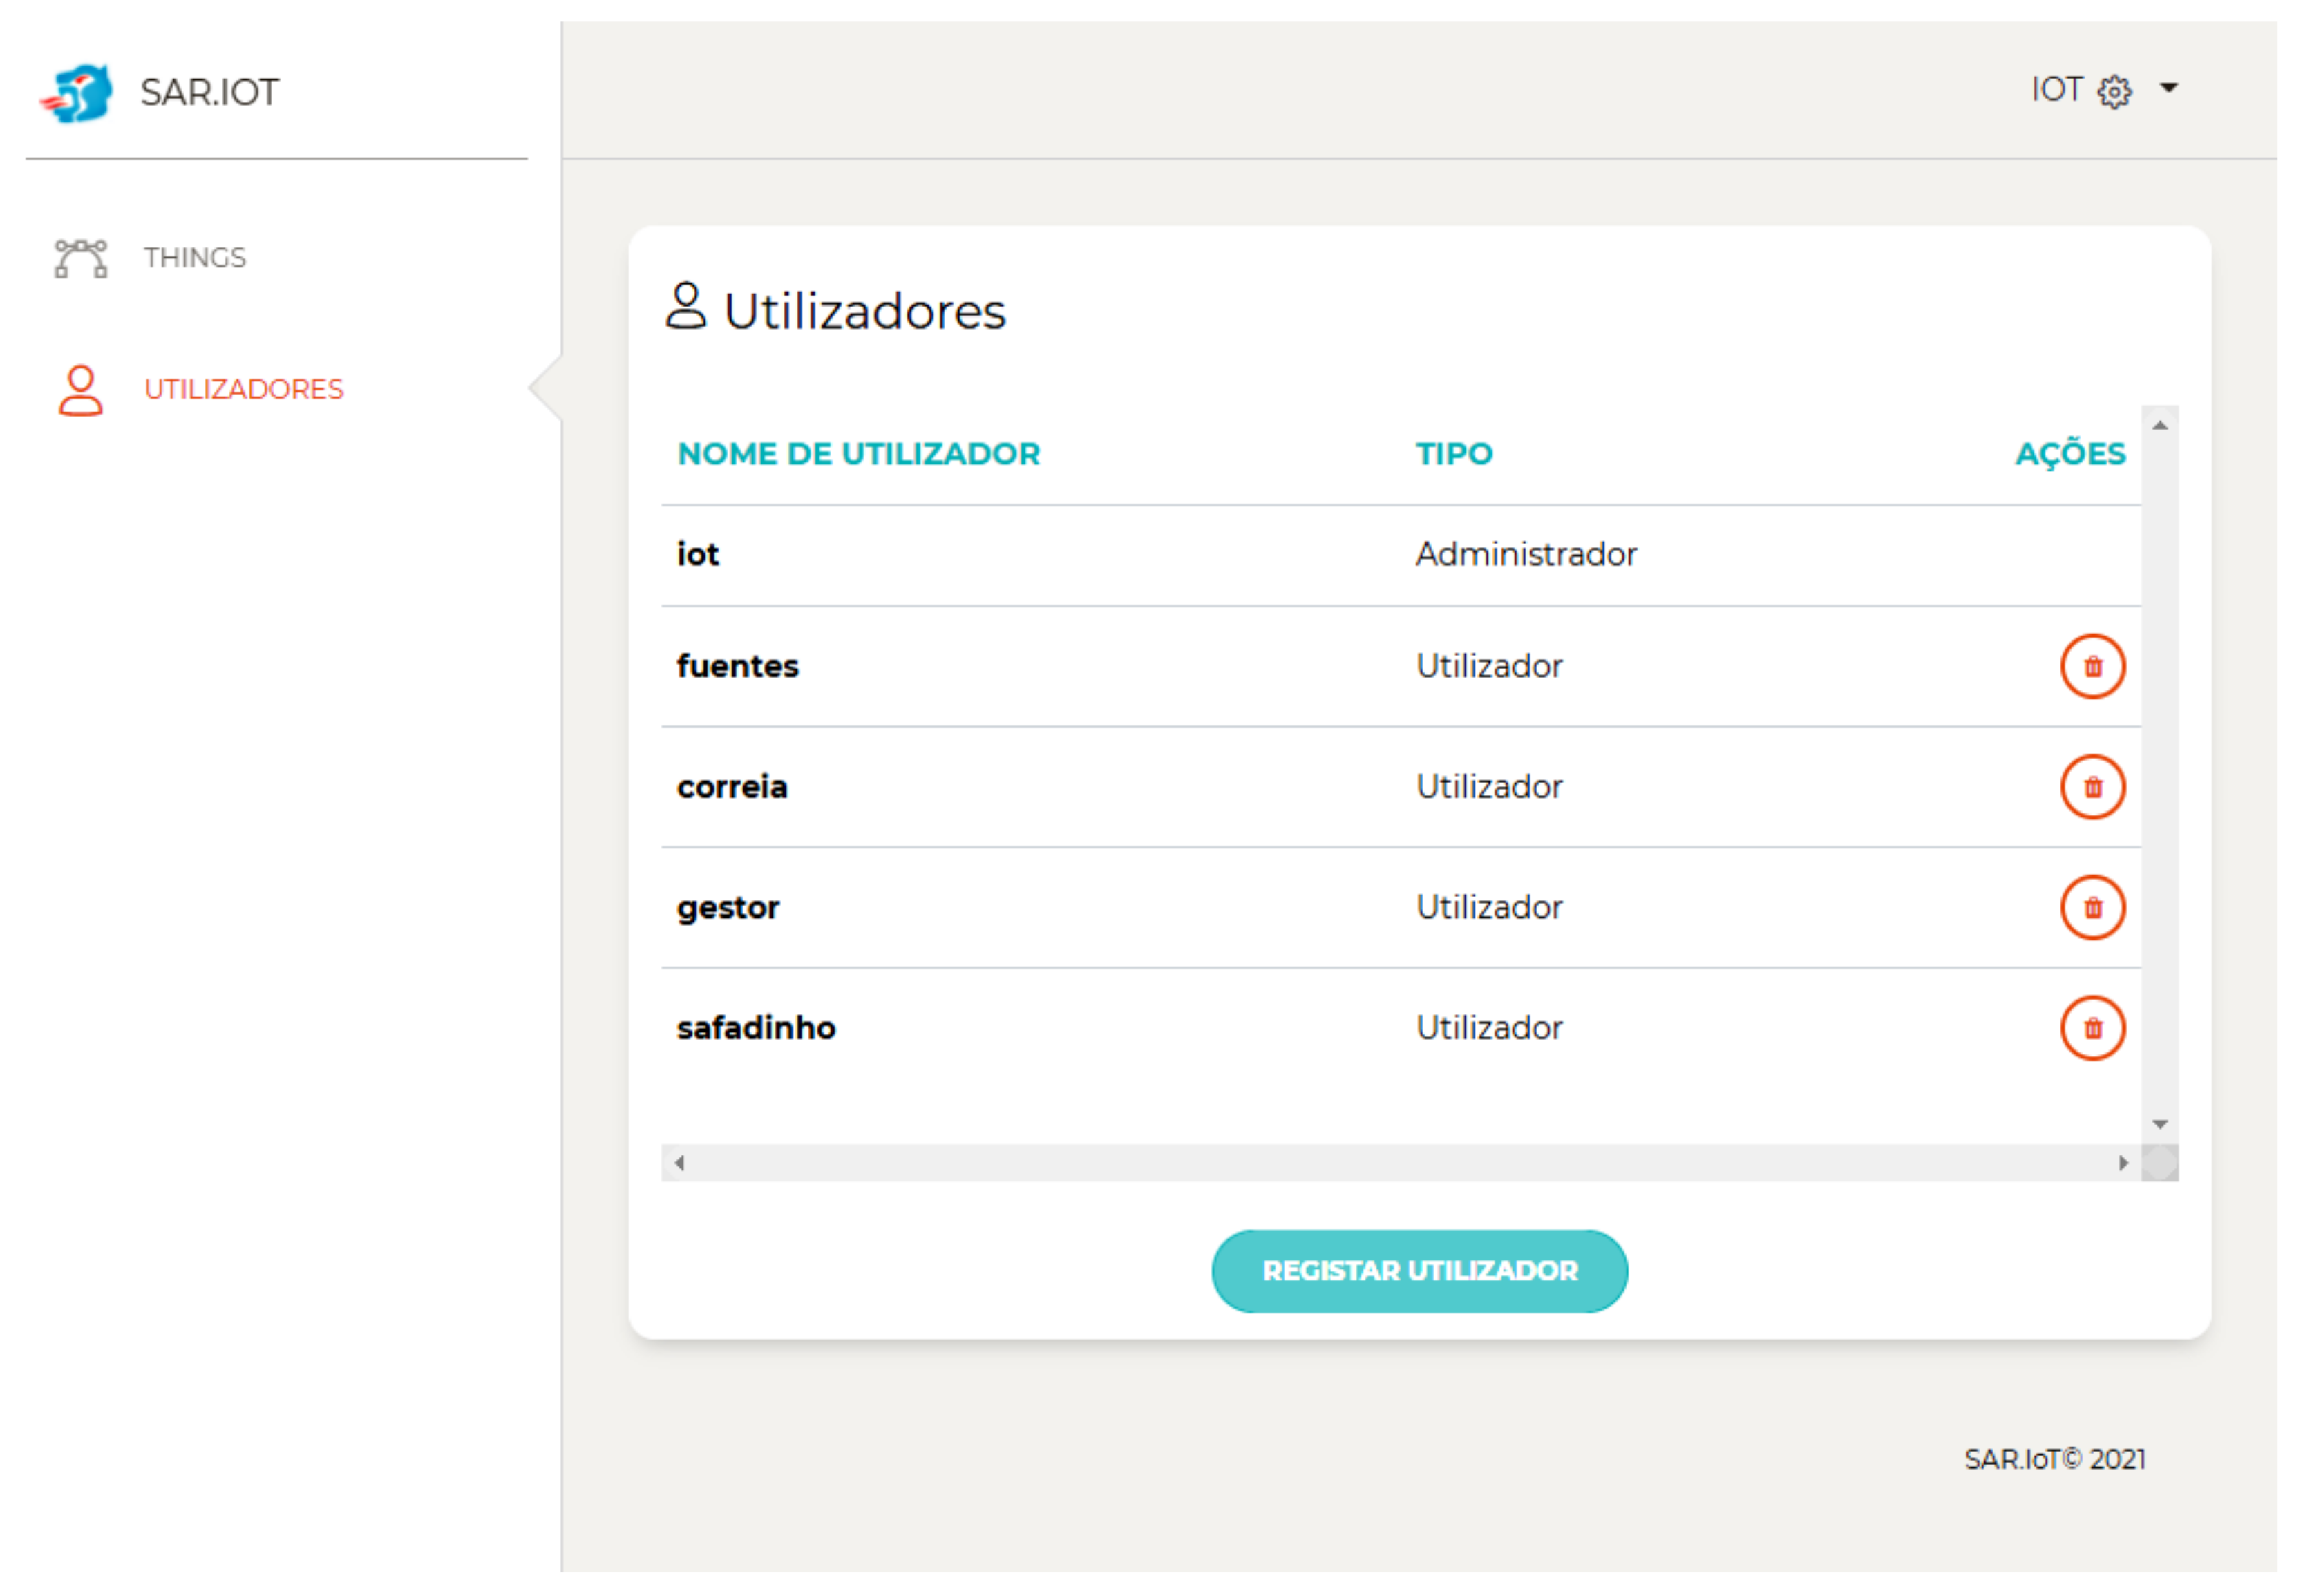The height and width of the screenshot is (1596, 2303).
Task: Click the scroll up arrow of table
Action: click(x=2159, y=426)
